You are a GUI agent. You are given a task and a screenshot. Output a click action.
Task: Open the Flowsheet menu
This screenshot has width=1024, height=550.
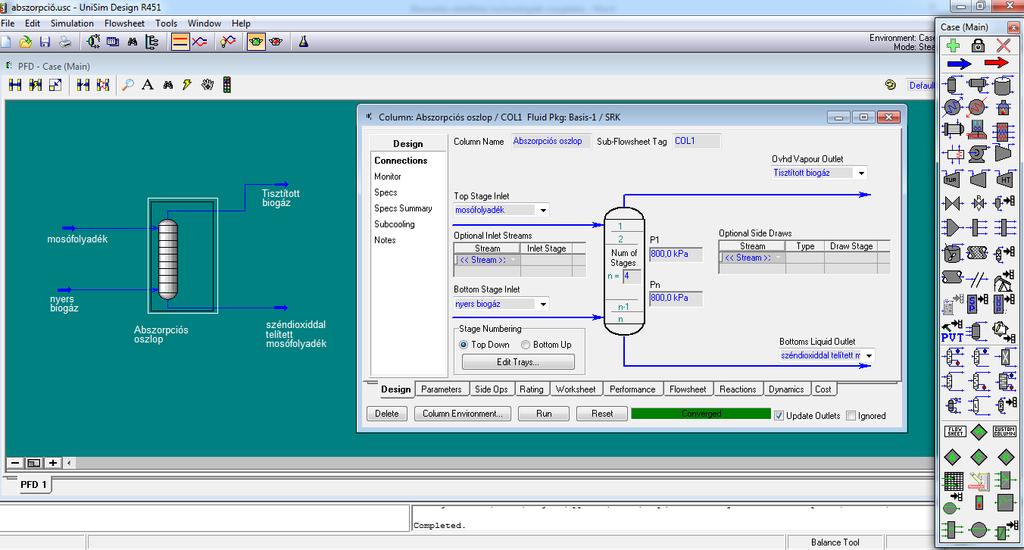point(125,24)
